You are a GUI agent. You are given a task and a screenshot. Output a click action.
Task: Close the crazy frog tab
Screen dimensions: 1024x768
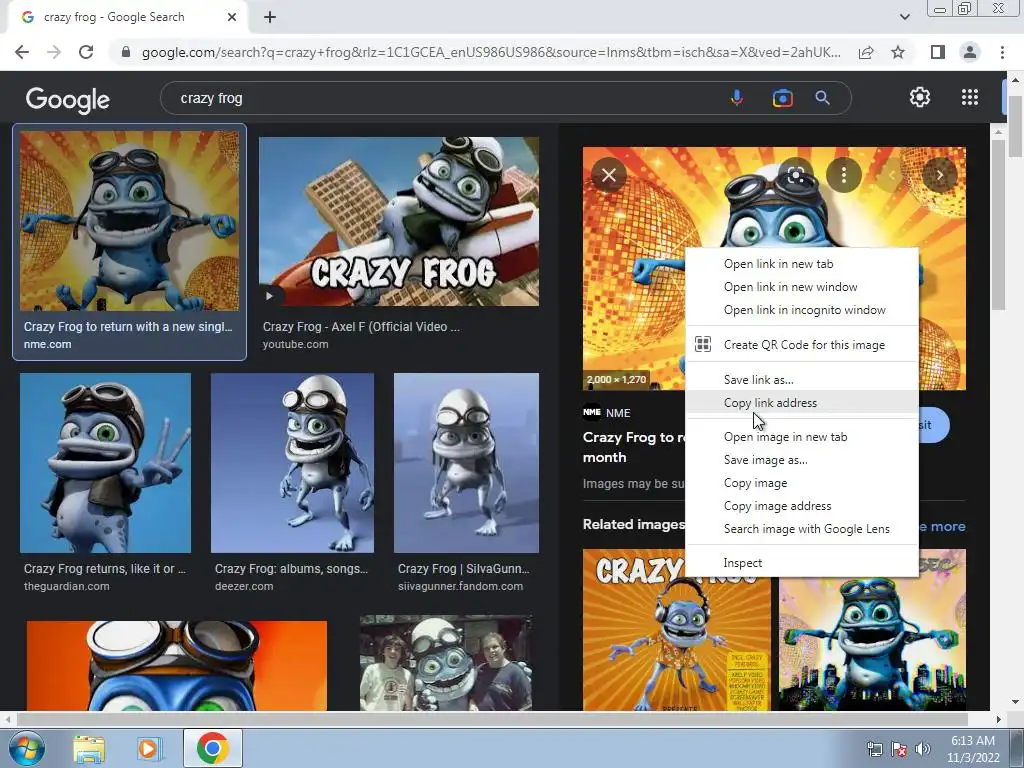[x=232, y=18]
